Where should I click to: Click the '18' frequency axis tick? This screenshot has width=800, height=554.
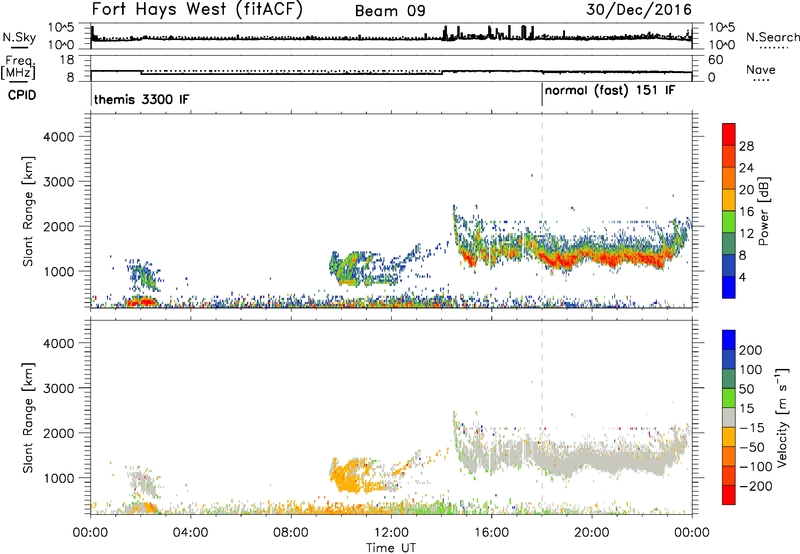click(x=67, y=60)
